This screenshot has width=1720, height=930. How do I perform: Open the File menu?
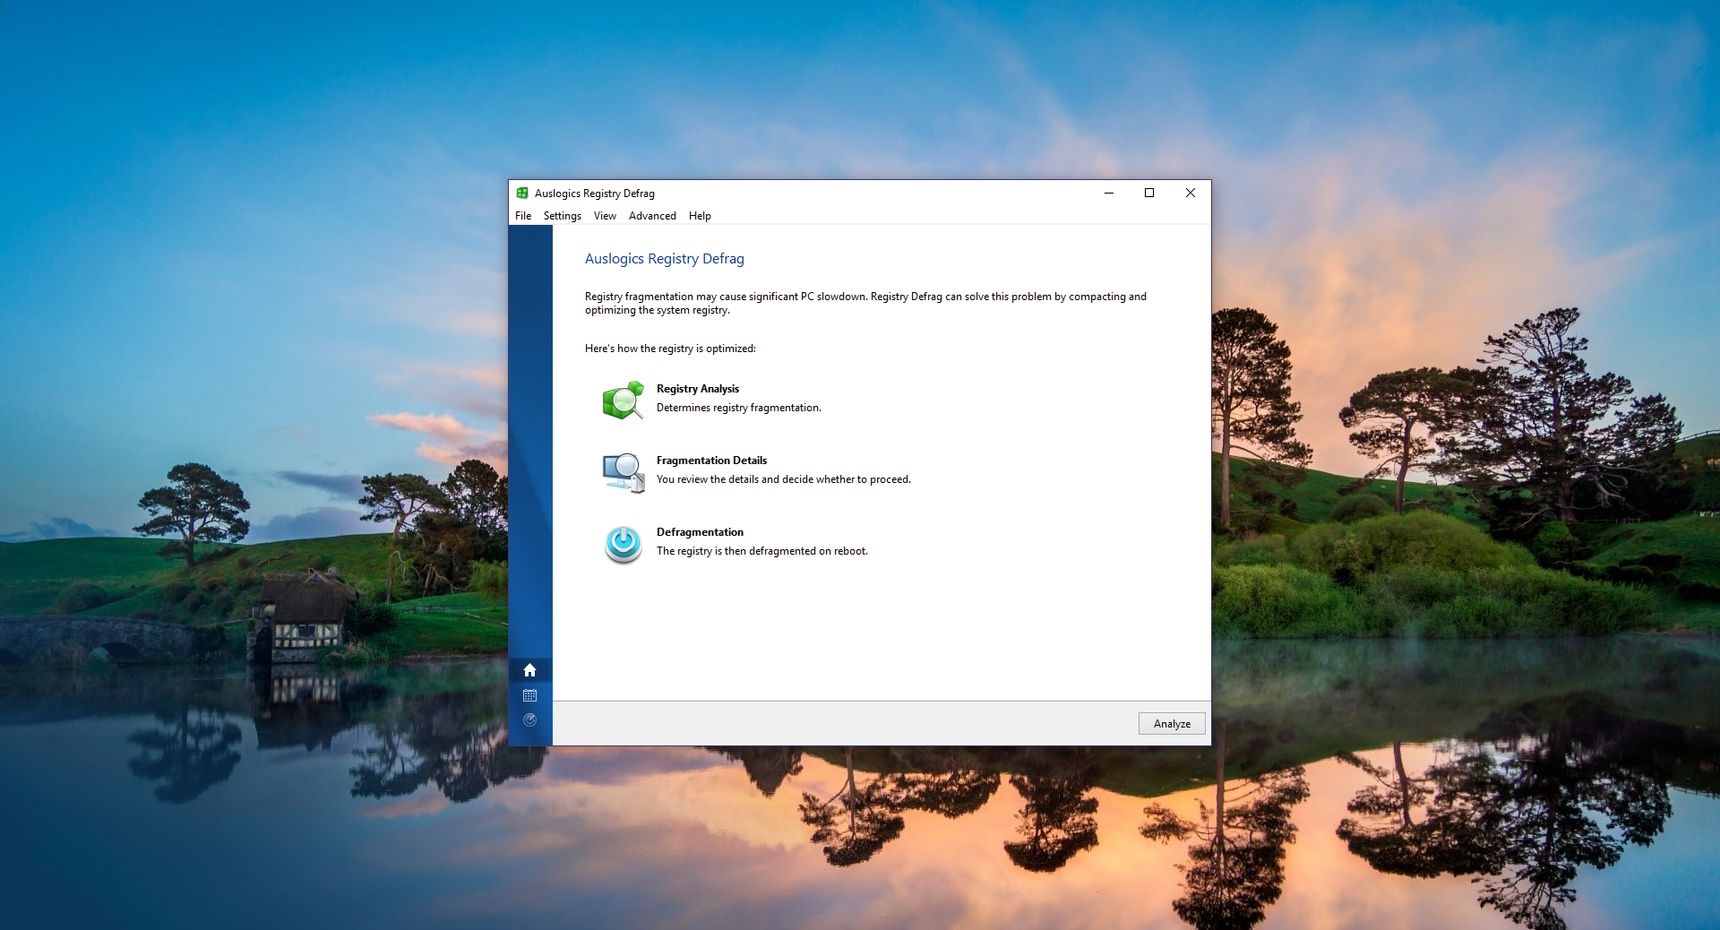[x=523, y=216]
